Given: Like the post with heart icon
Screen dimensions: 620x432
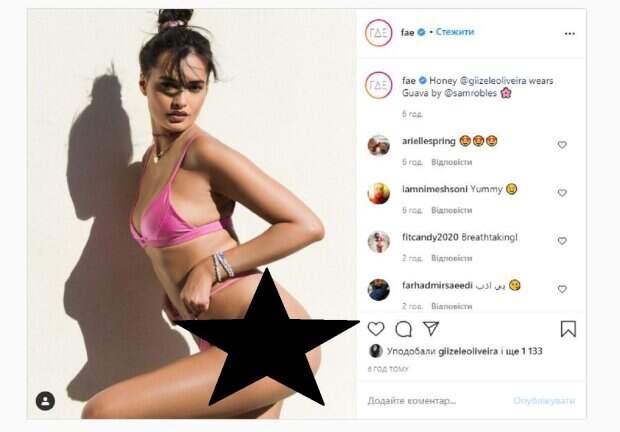Looking at the screenshot, I should pyautogui.click(x=376, y=329).
